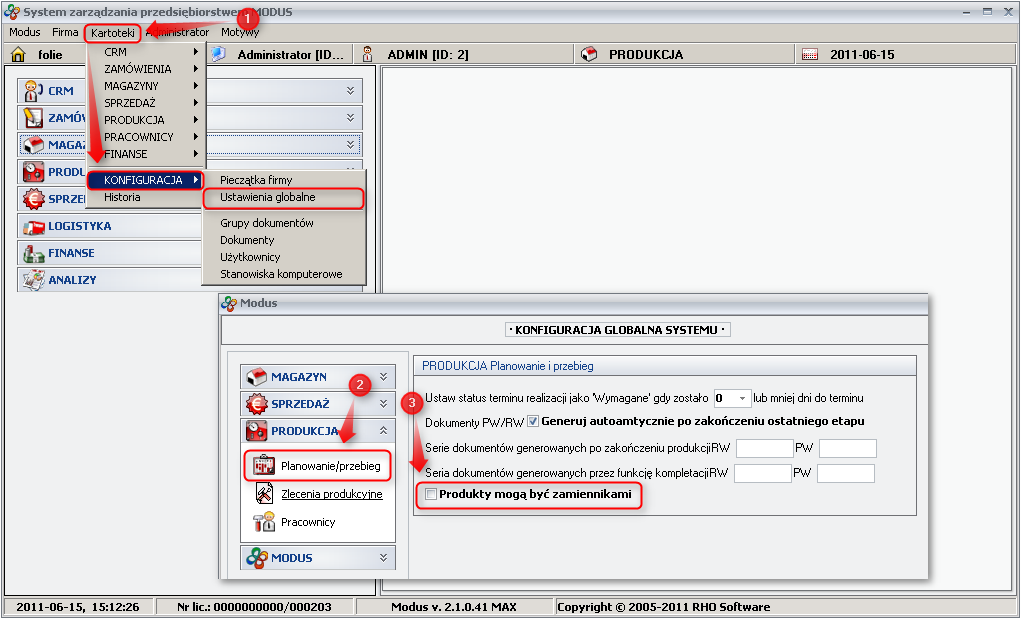This screenshot has width=1021, height=619.
Task: Choose Użytkownicy submenu item
Action: pos(284,256)
